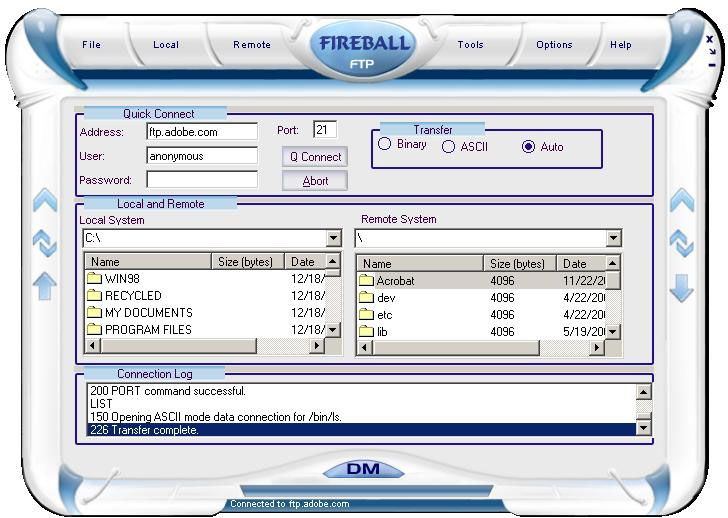Screen dimensions: 728x518
Task: Click the Q Connect button
Action: point(315,157)
